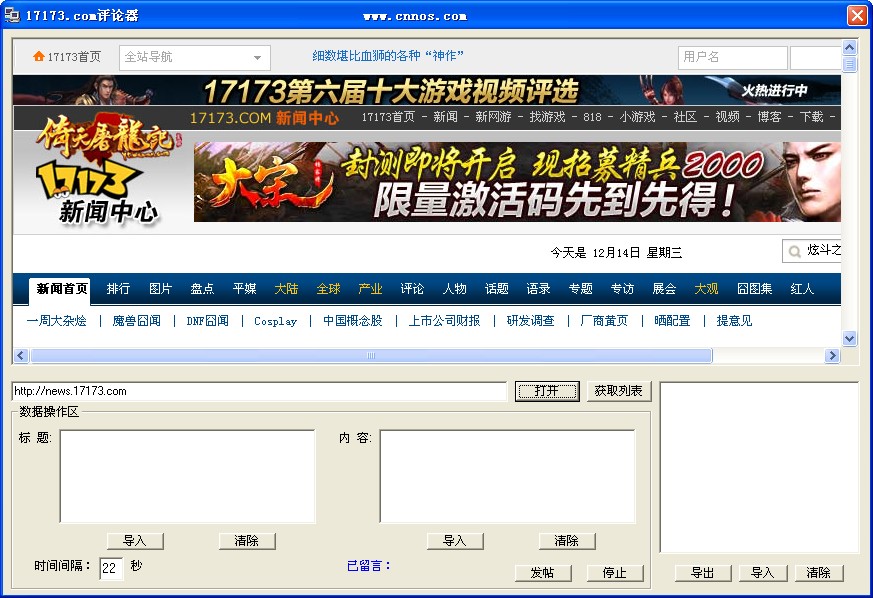Click the horizontal scrollbar right arrow
Screen dimensions: 873x598
point(832,355)
